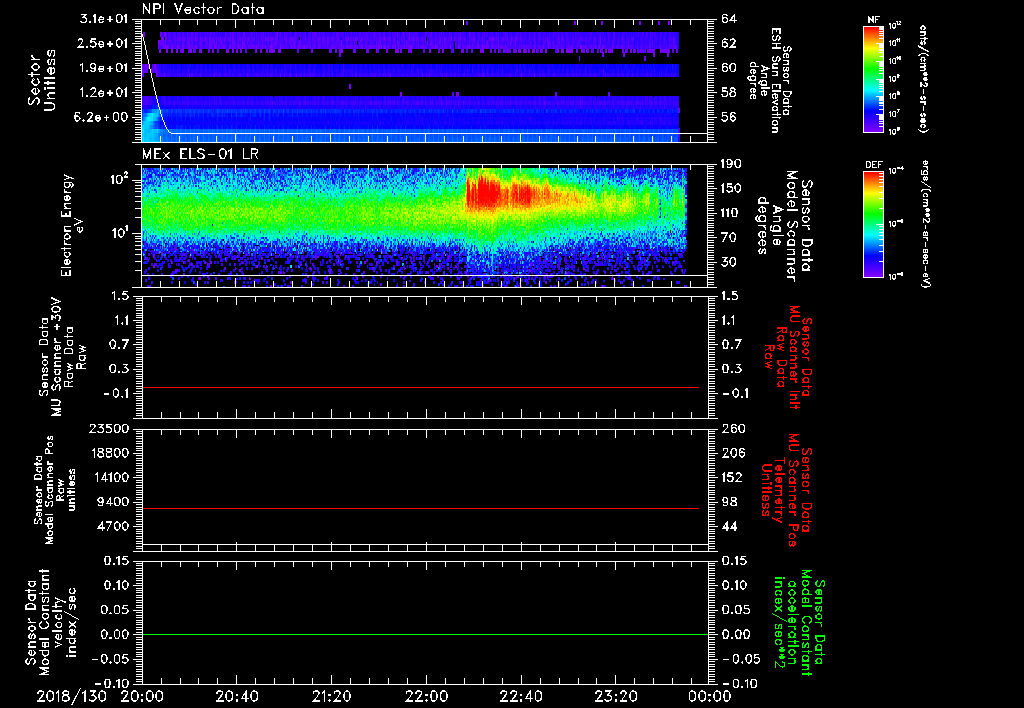Viewport: 1024px width, 708px height.
Task: Click the 58 degree sun elevation tick
Action: tap(729, 93)
